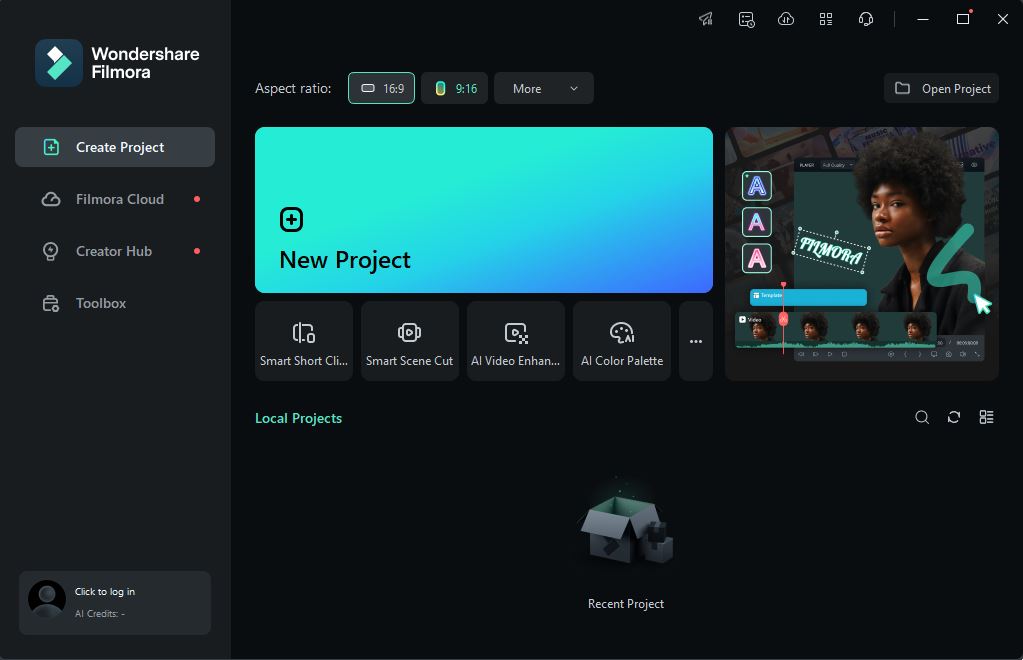This screenshot has height=660, width=1023.
Task: Open AI Video Enhancer tool
Action: (x=516, y=341)
